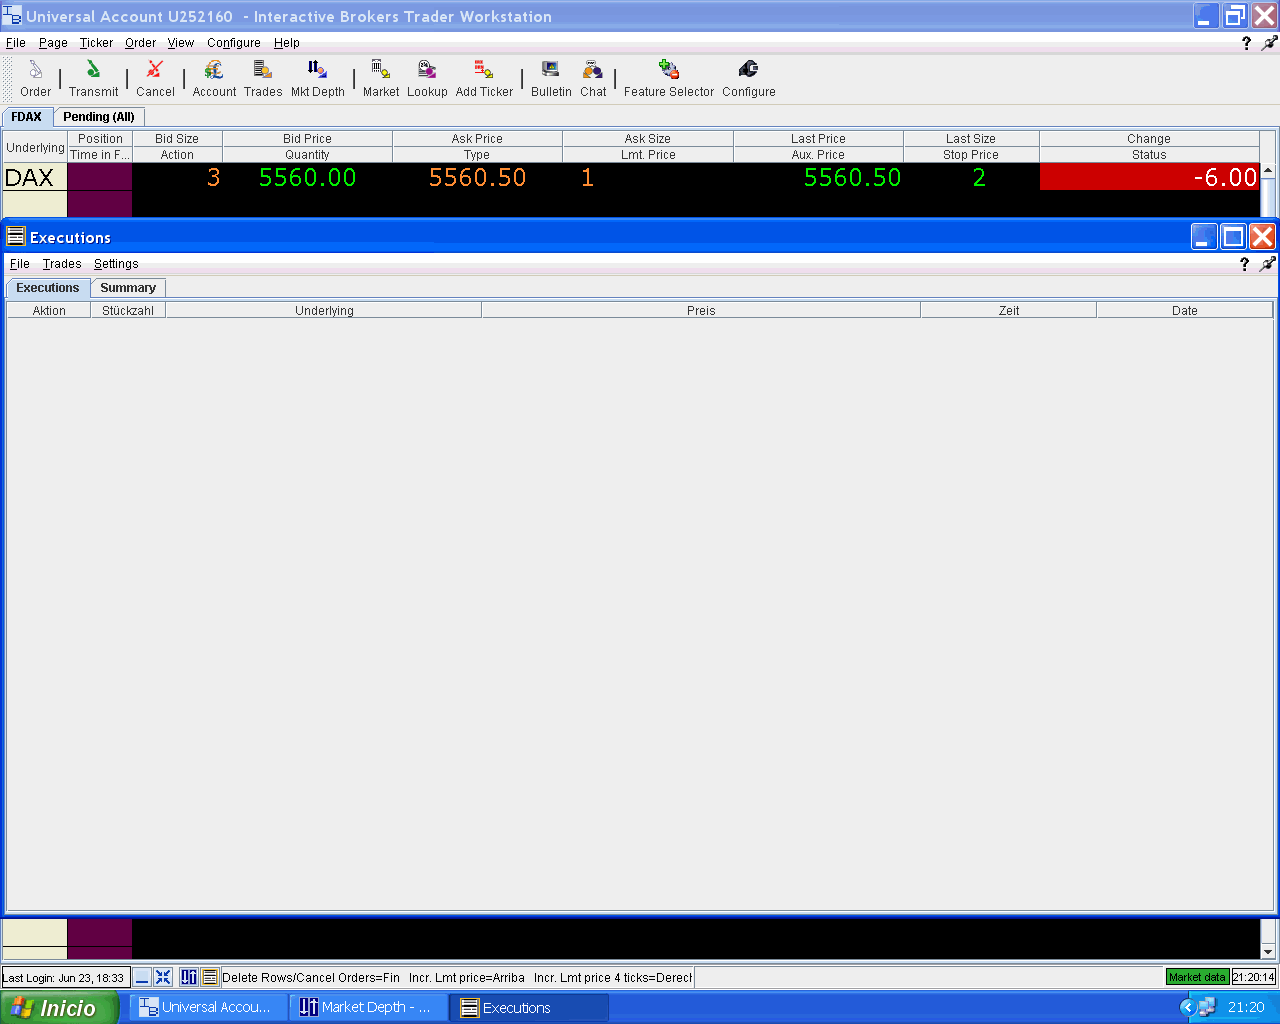Open the Trades toolbar icon
1280x1024 pixels.
pyautogui.click(x=263, y=78)
